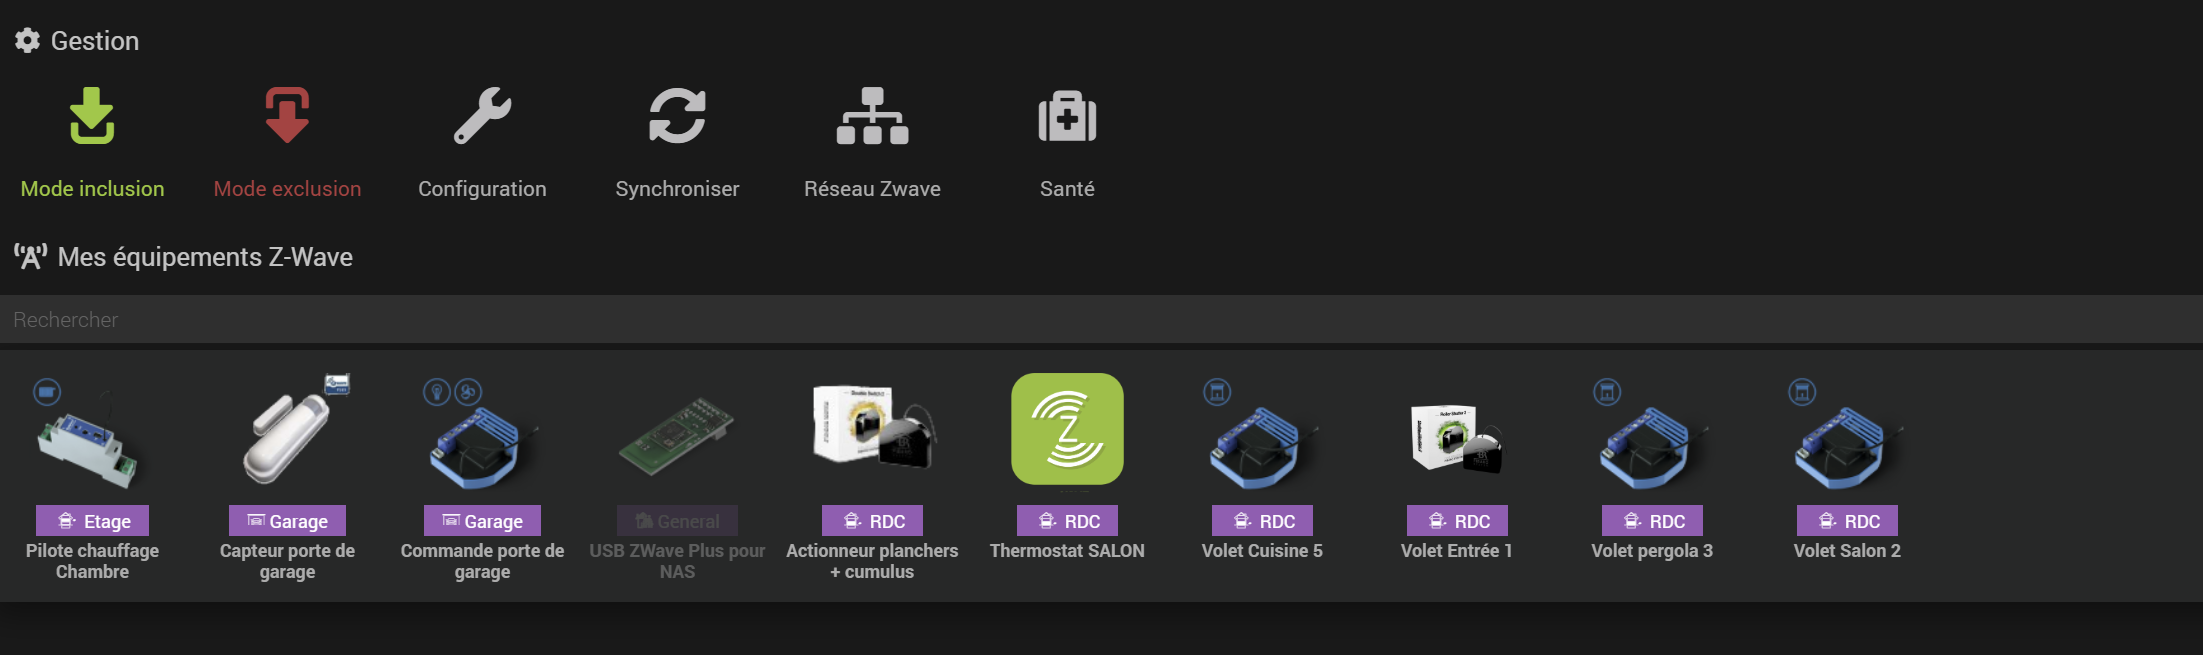Open the Commande porte de garage module image

coord(482,446)
